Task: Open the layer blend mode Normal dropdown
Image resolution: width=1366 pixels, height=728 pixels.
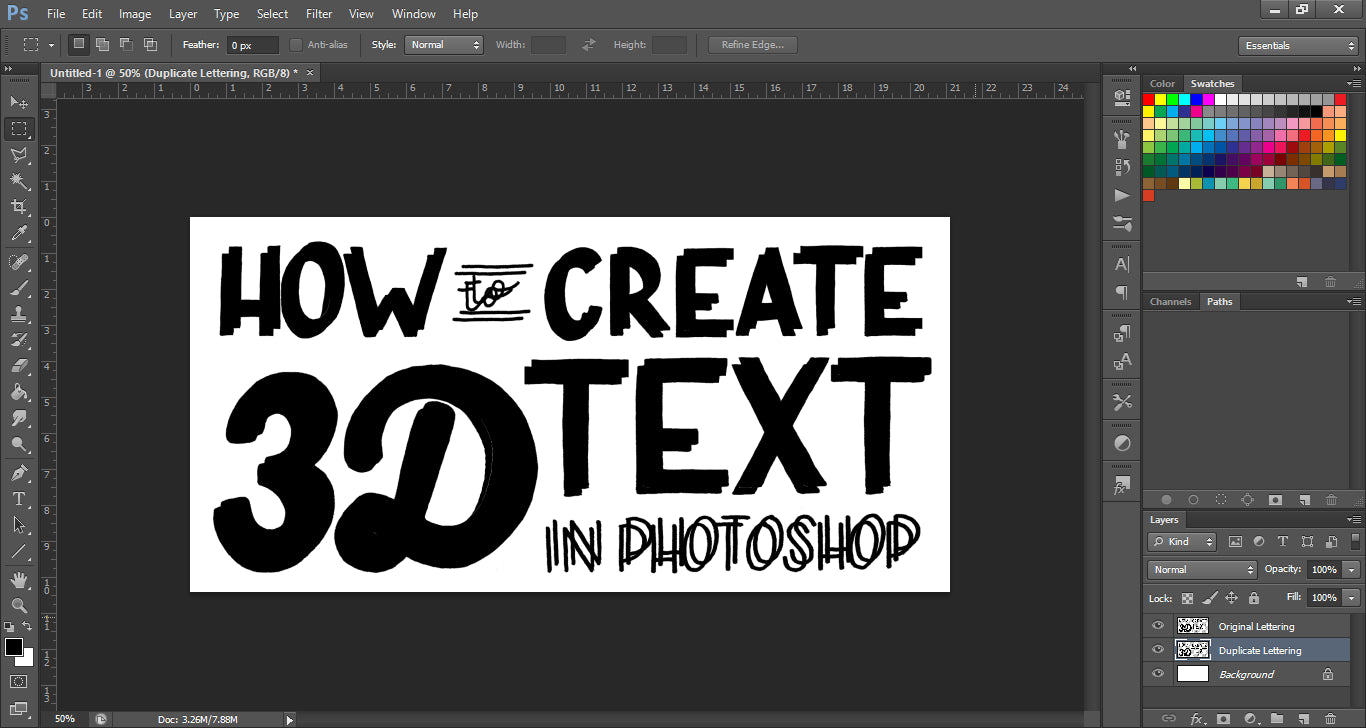Action: click(x=1202, y=569)
